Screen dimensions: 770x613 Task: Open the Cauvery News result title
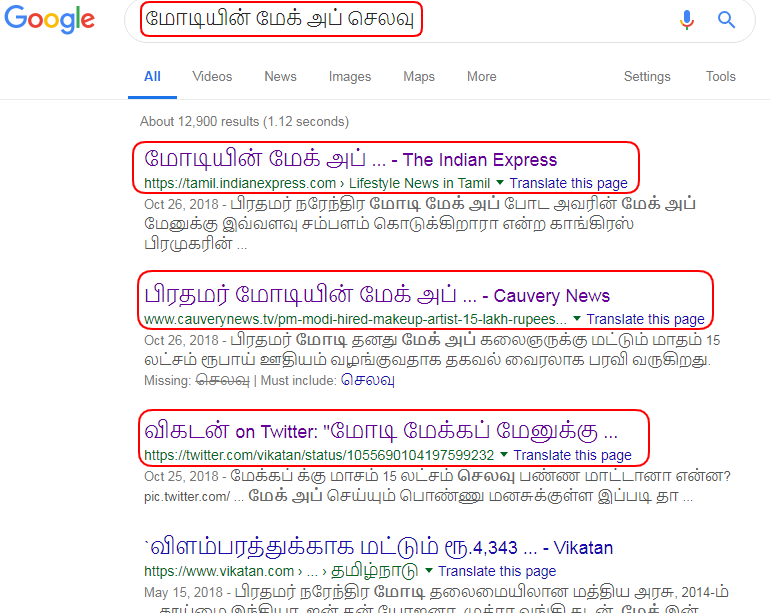377,295
